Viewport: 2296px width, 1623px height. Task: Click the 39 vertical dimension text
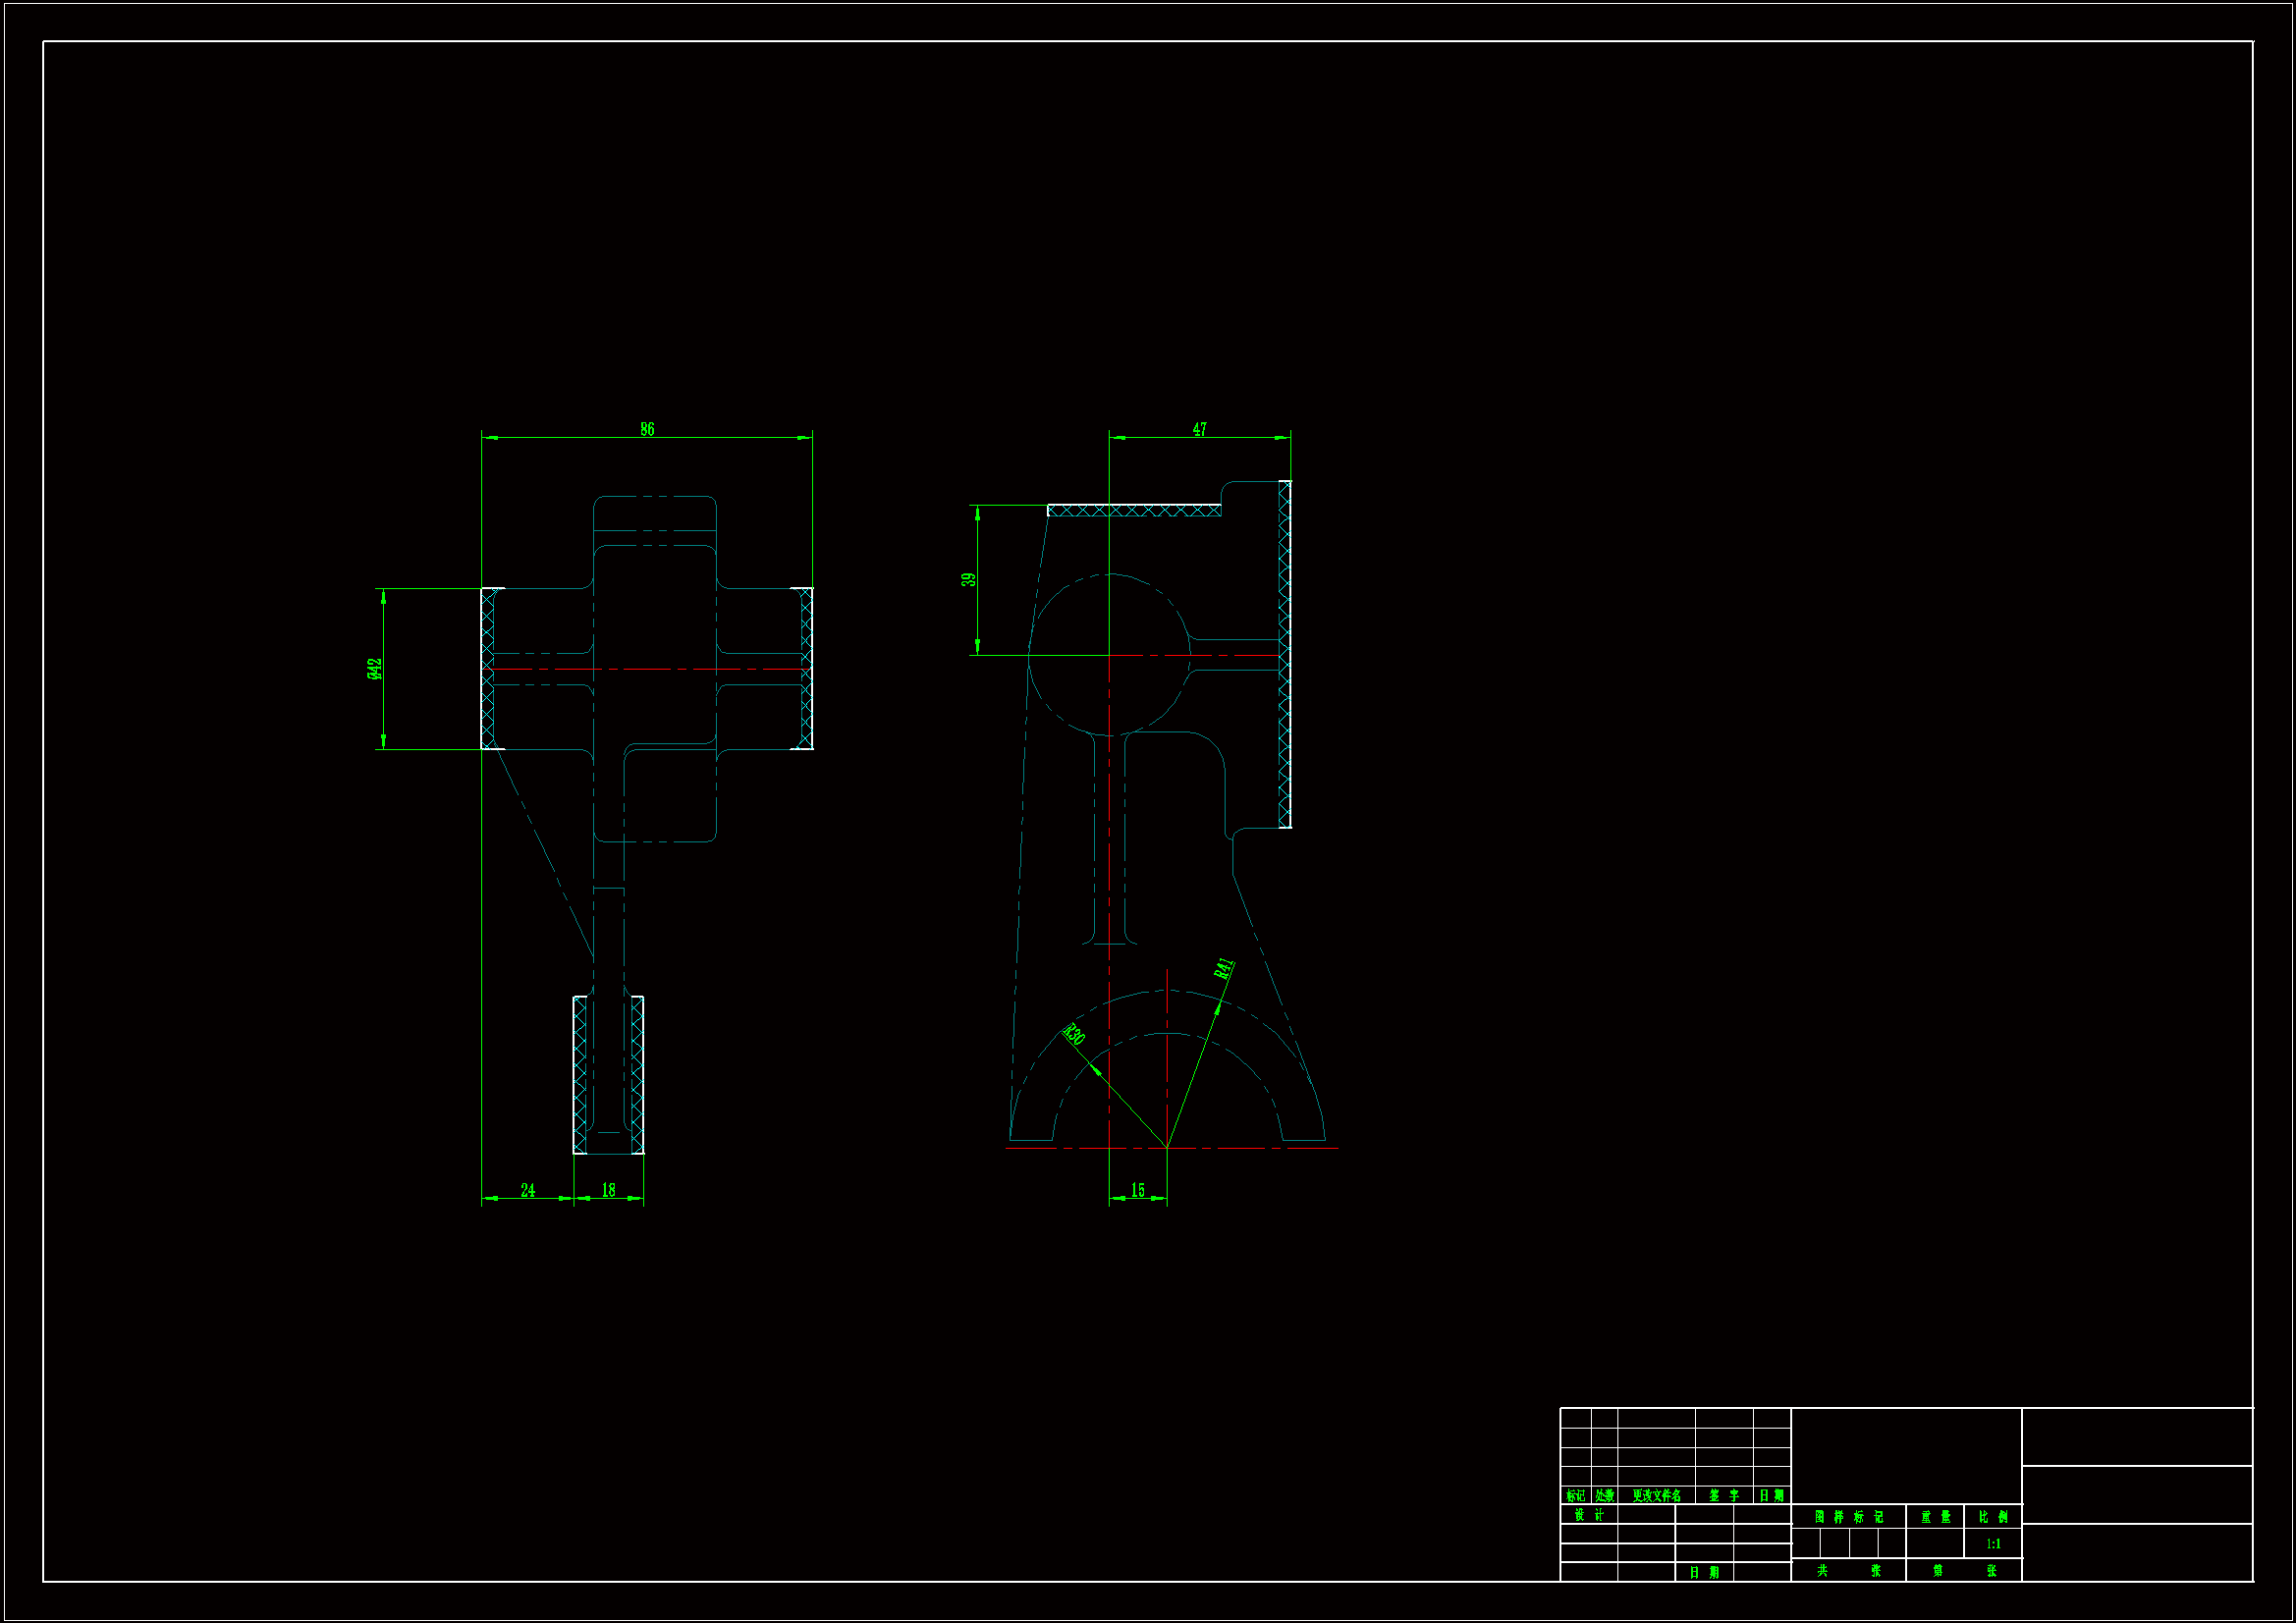tap(968, 580)
